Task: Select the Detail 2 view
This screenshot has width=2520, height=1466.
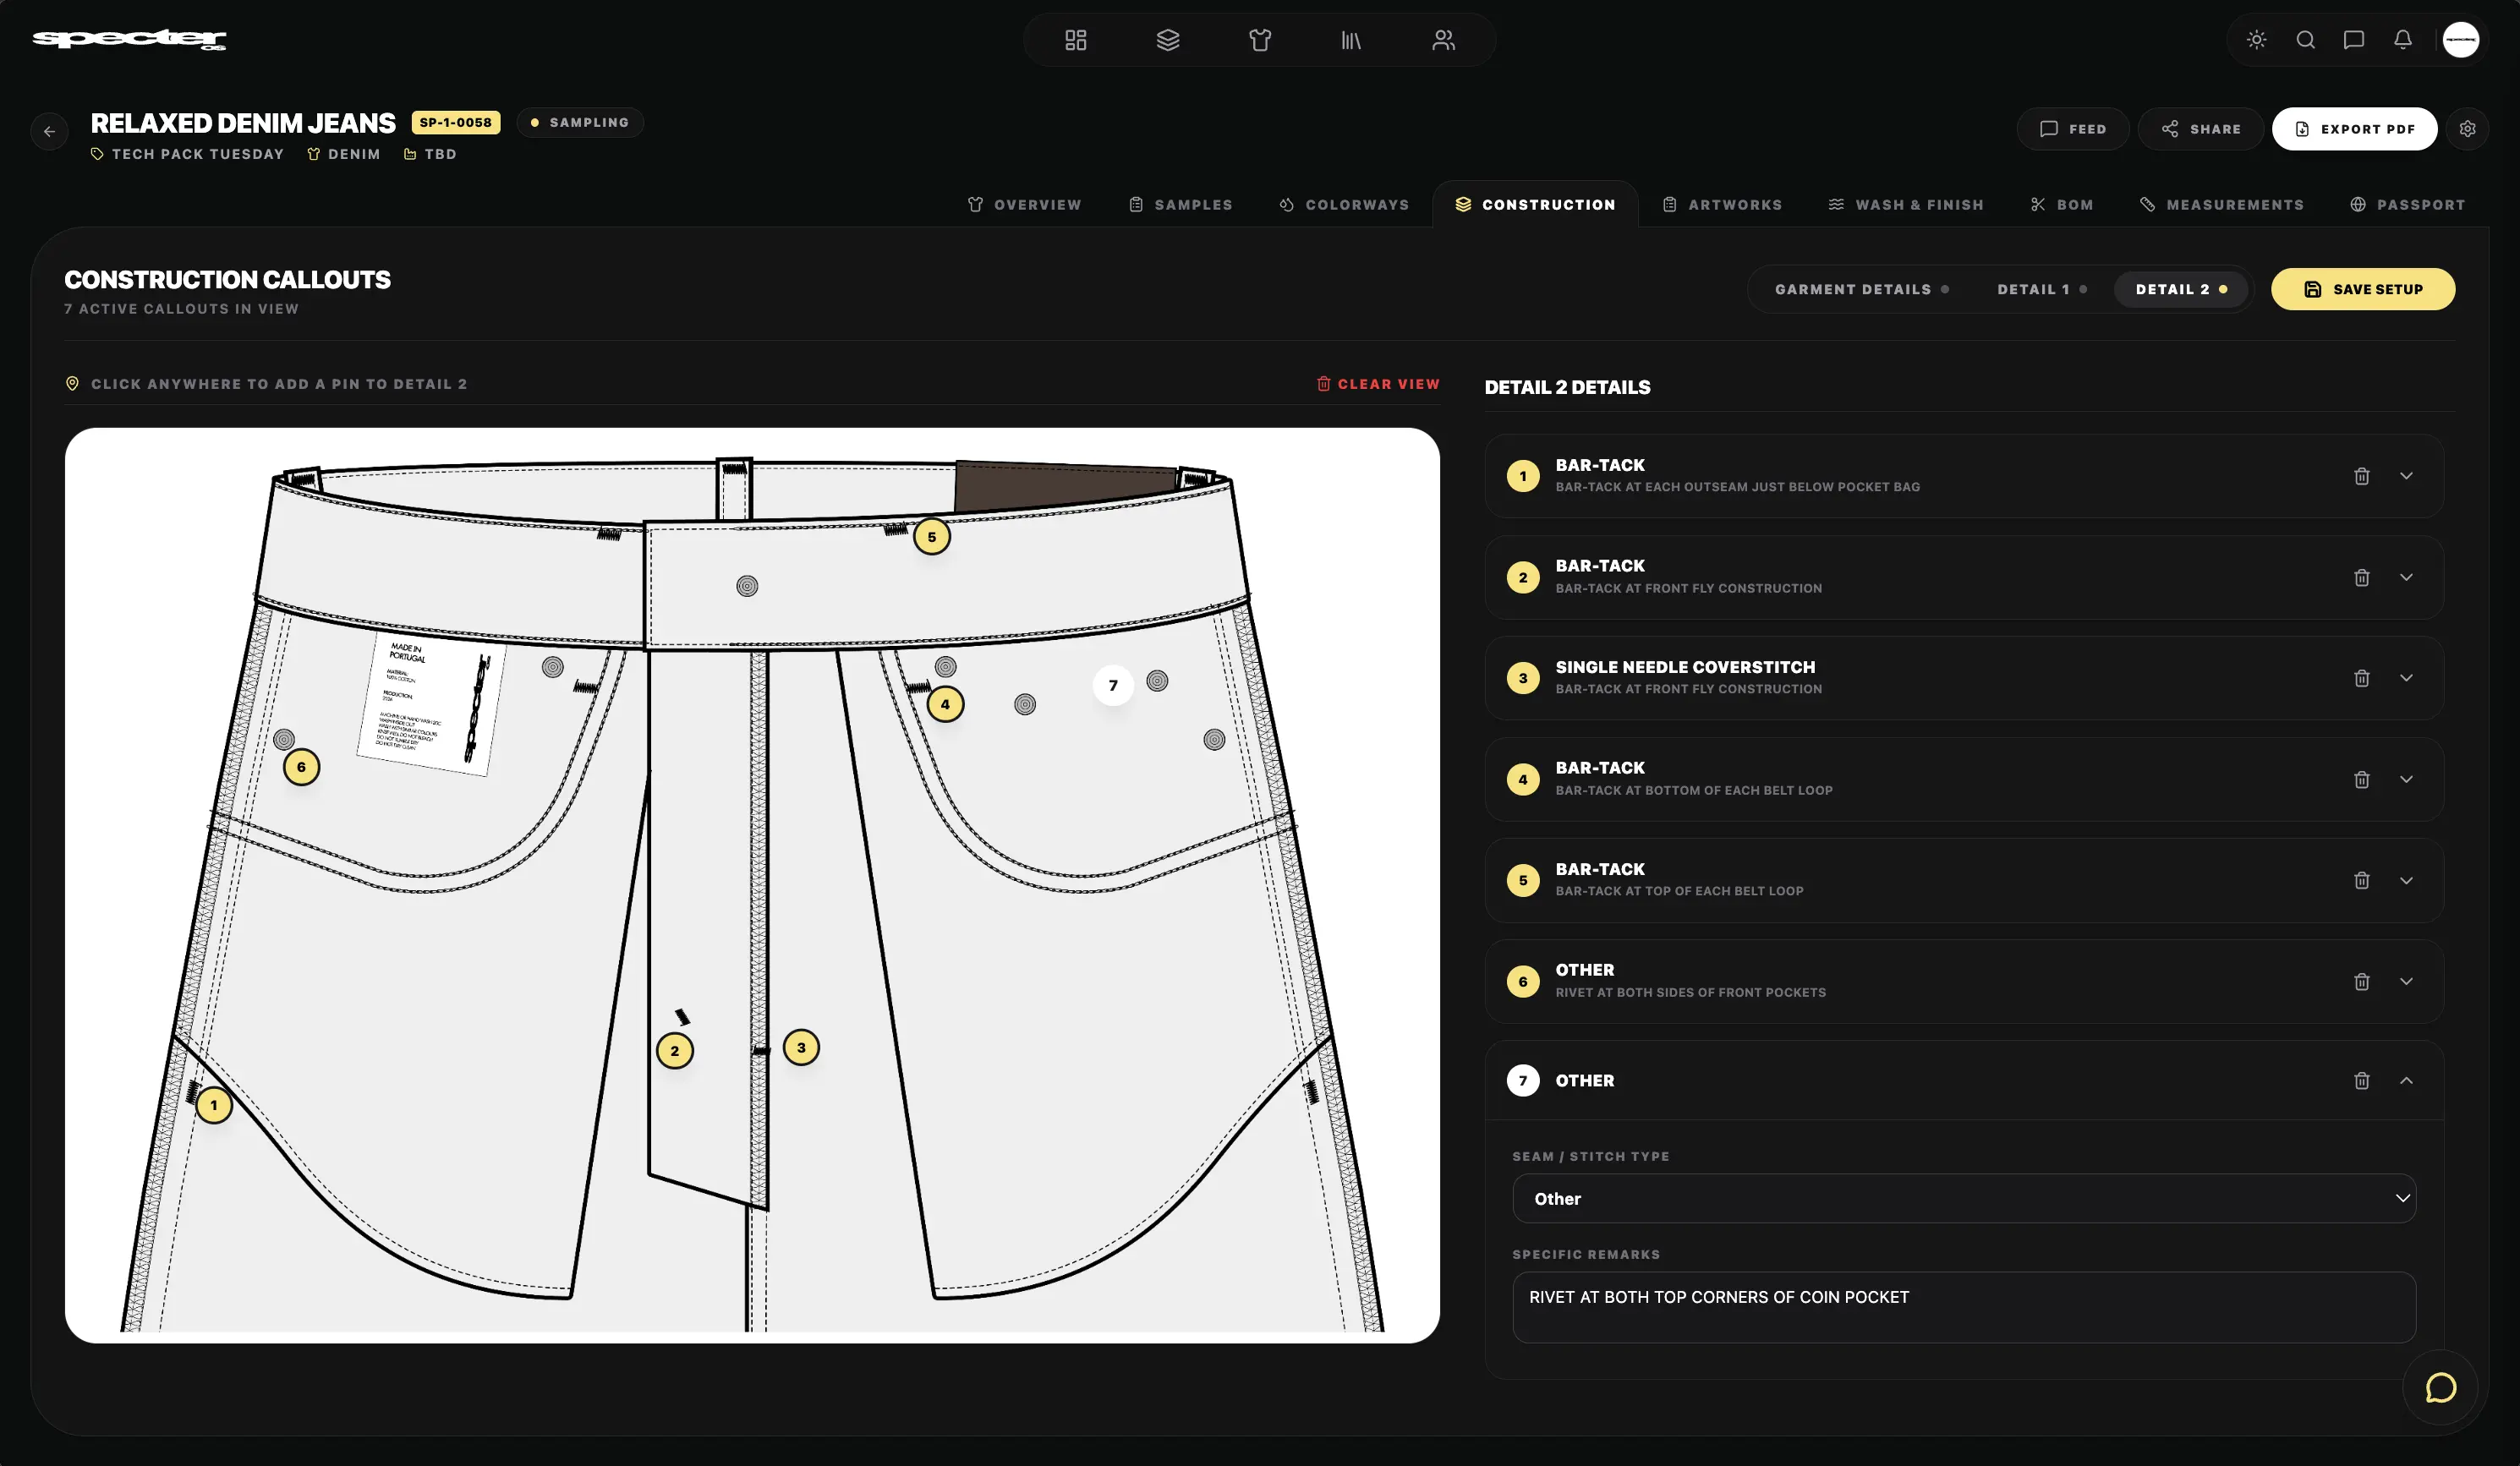Action: (2181, 289)
